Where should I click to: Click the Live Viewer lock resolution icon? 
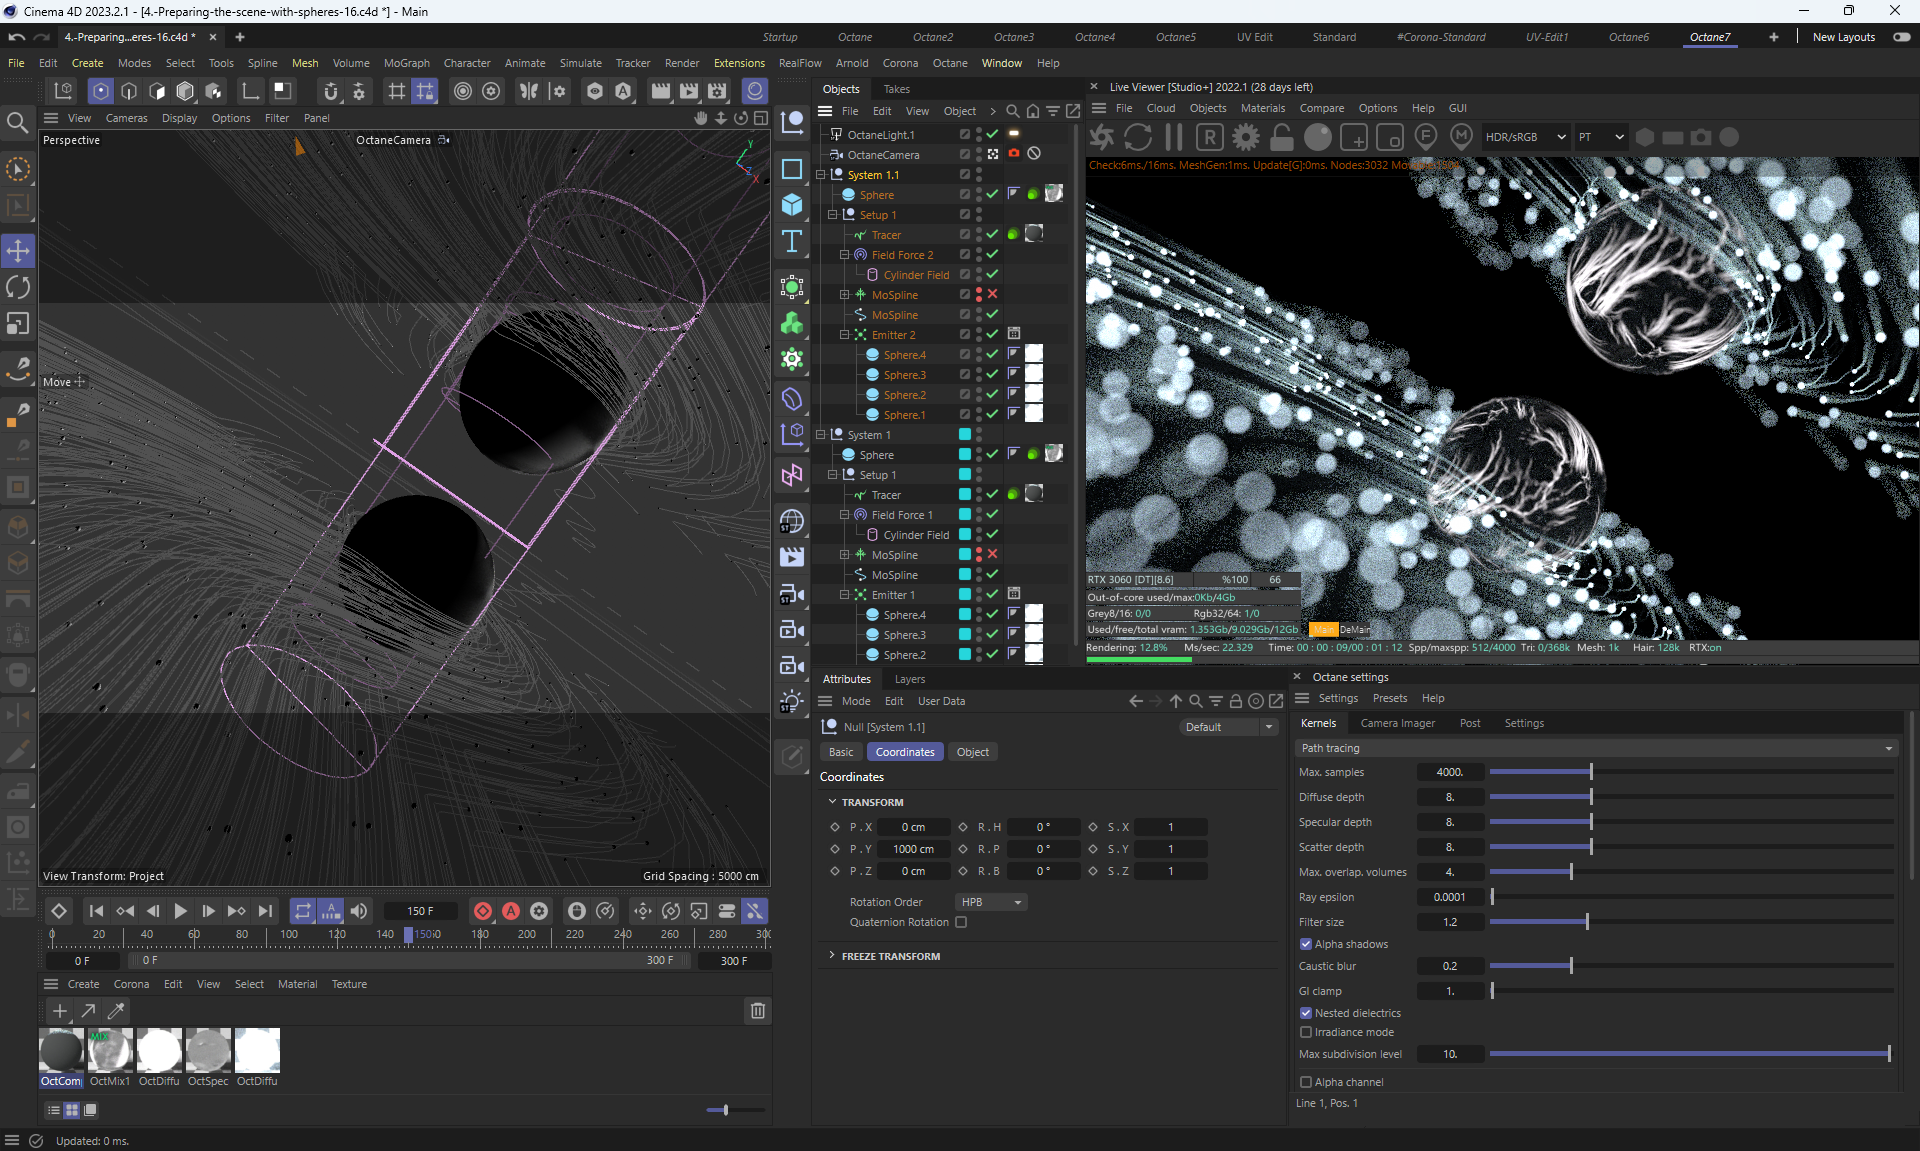click(1282, 137)
